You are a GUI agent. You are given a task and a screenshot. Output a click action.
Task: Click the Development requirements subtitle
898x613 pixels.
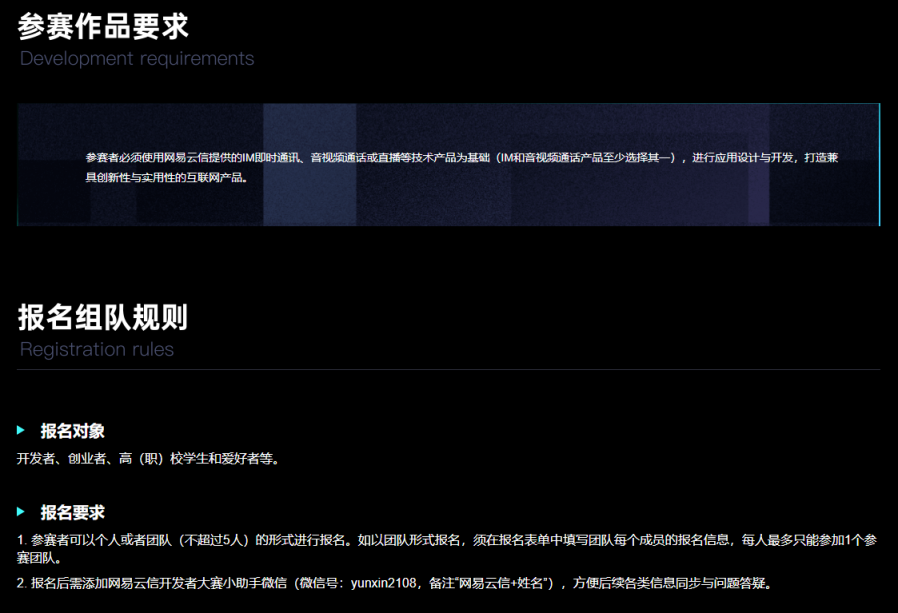coord(137,58)
